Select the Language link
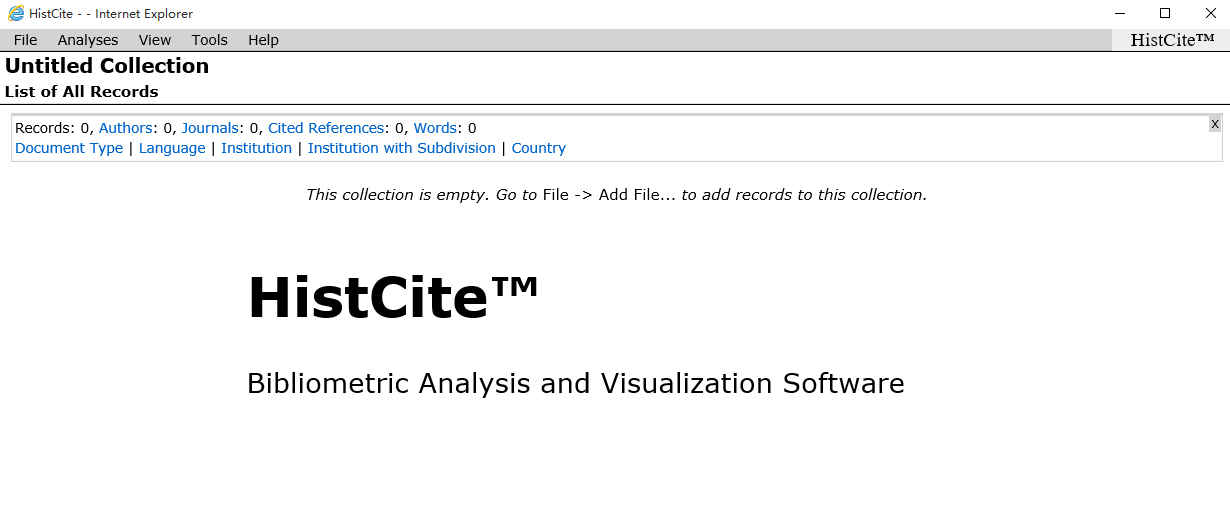The width and height of the screenshot is (1230, 531). coord(172,148)
